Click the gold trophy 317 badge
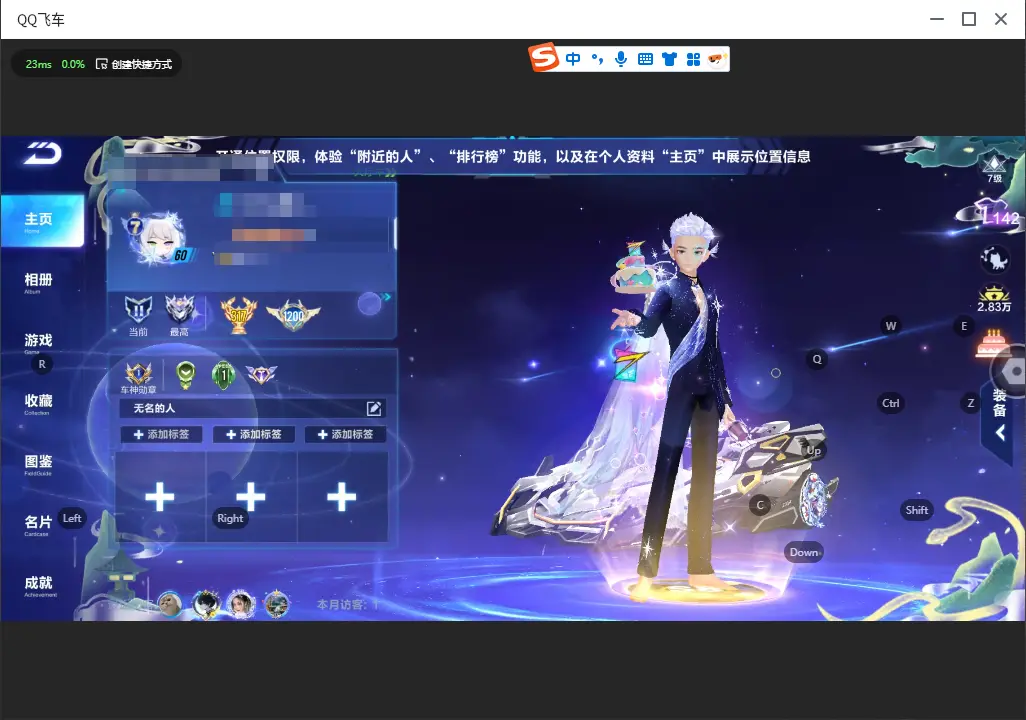This screenshot has width=1026, height=720. pos(239,315)
